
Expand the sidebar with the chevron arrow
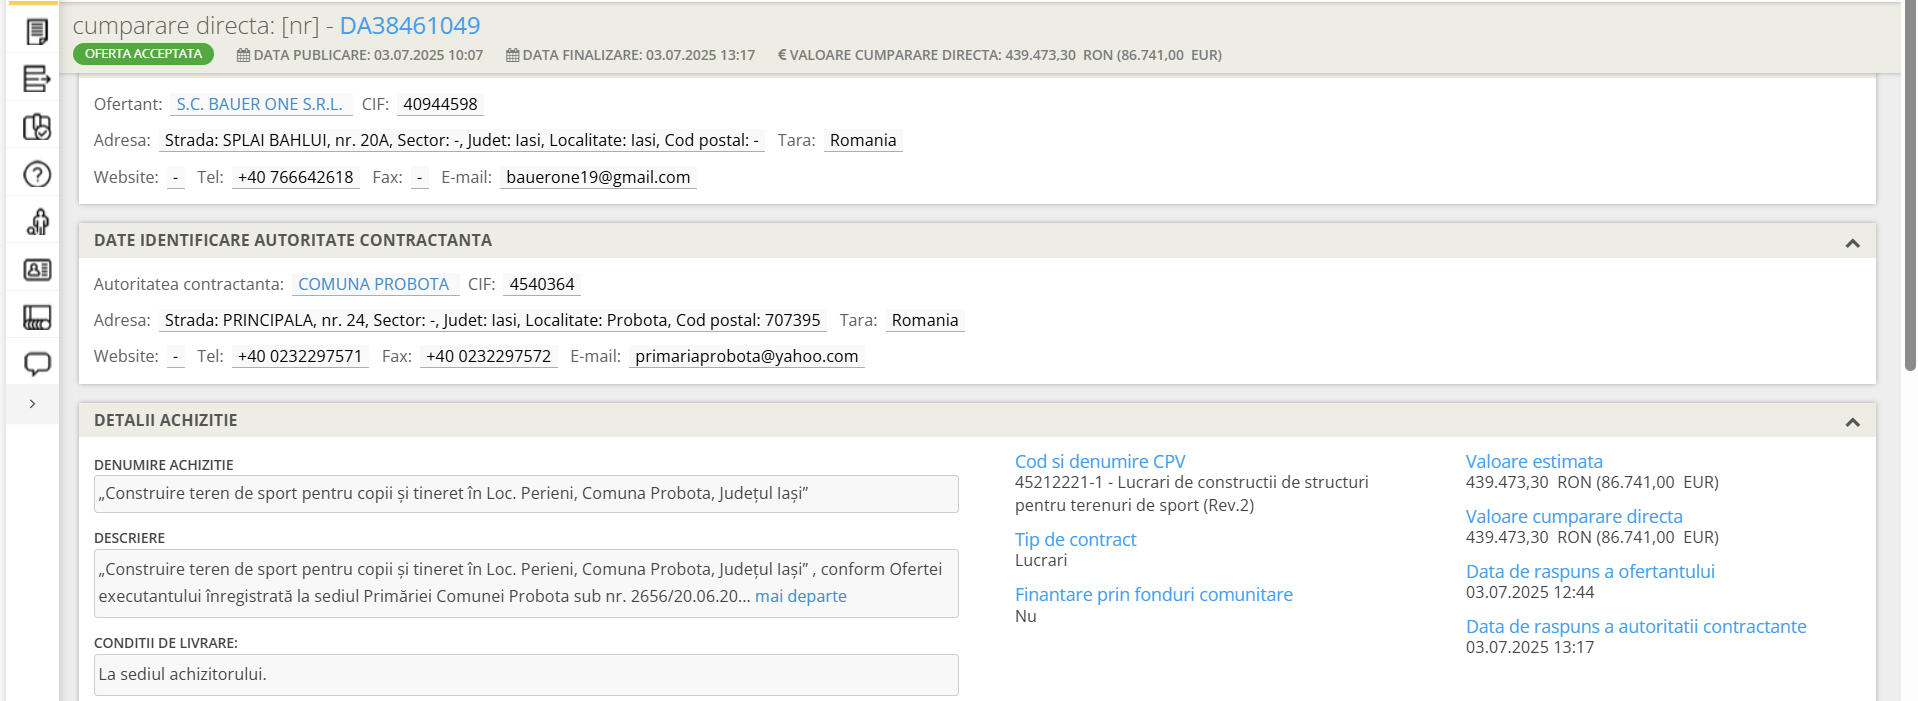33,404
